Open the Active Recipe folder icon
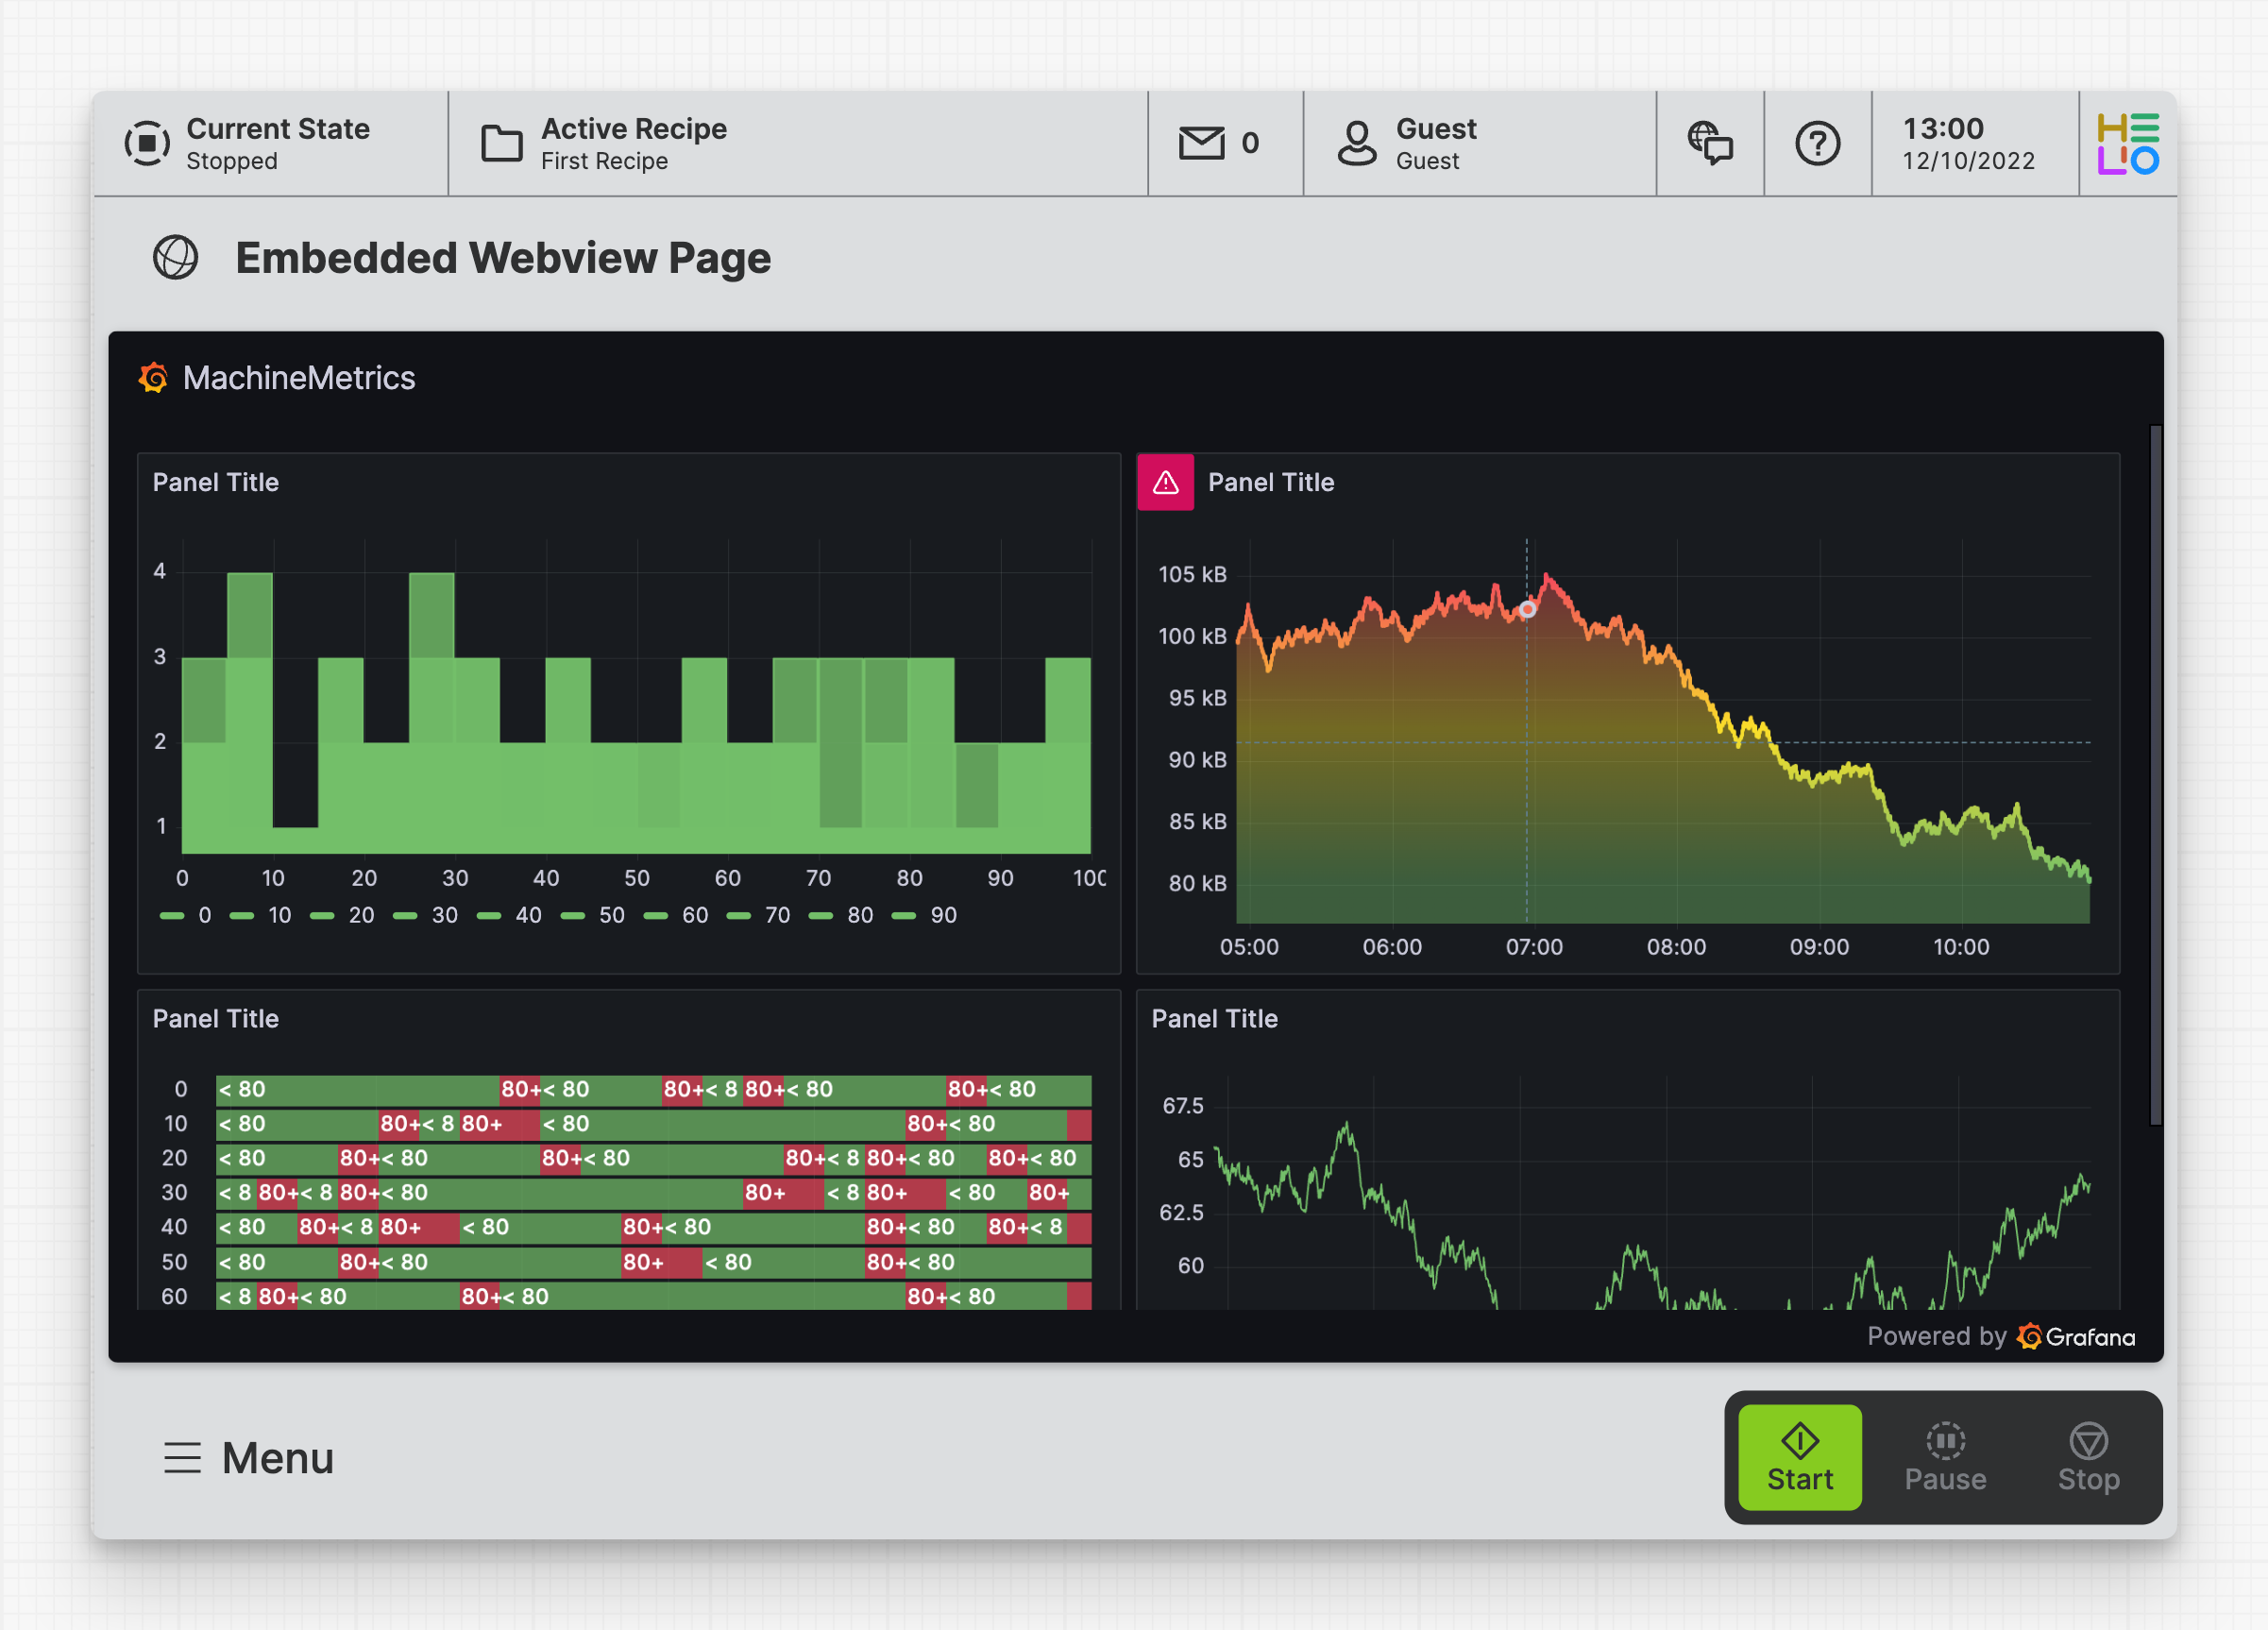 pos(501,143)
